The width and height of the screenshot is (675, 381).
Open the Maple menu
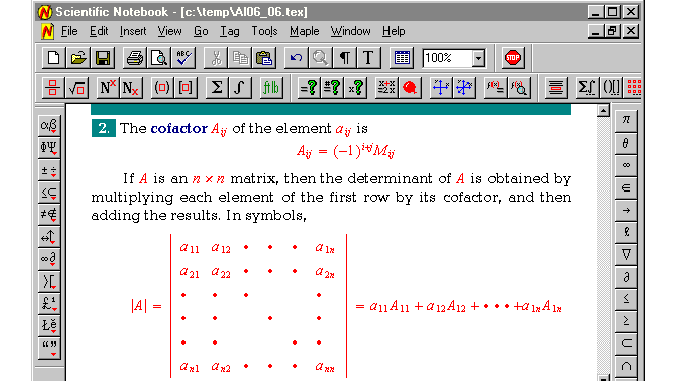pos(304,31)
